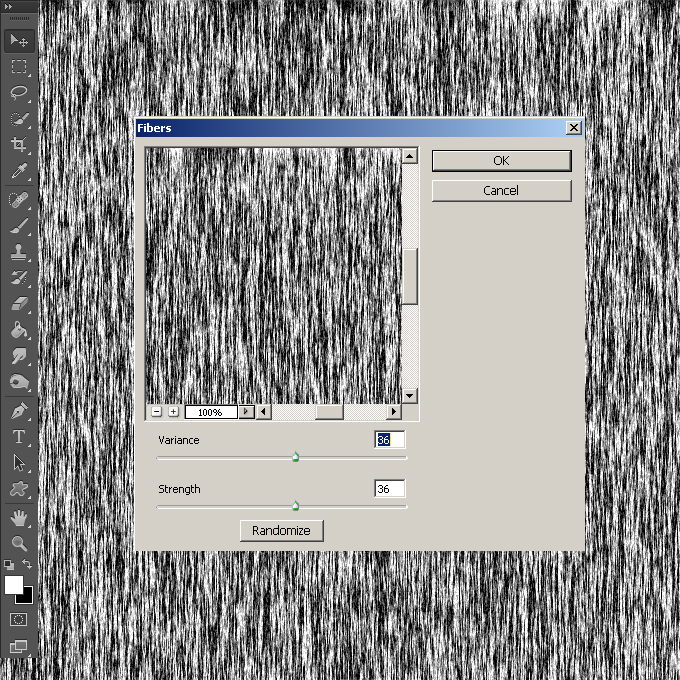Open the black background color swatch

click(27, 598)
